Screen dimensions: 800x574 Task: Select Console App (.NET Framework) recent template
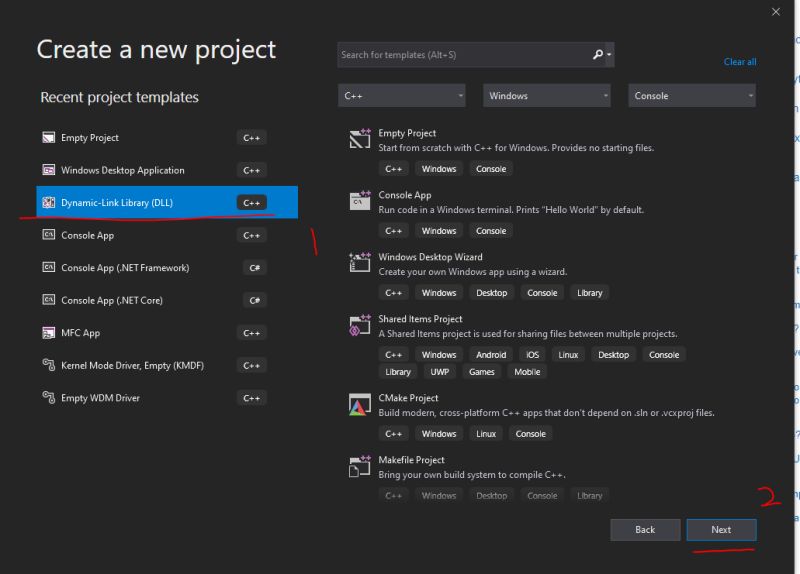point(125,268)
